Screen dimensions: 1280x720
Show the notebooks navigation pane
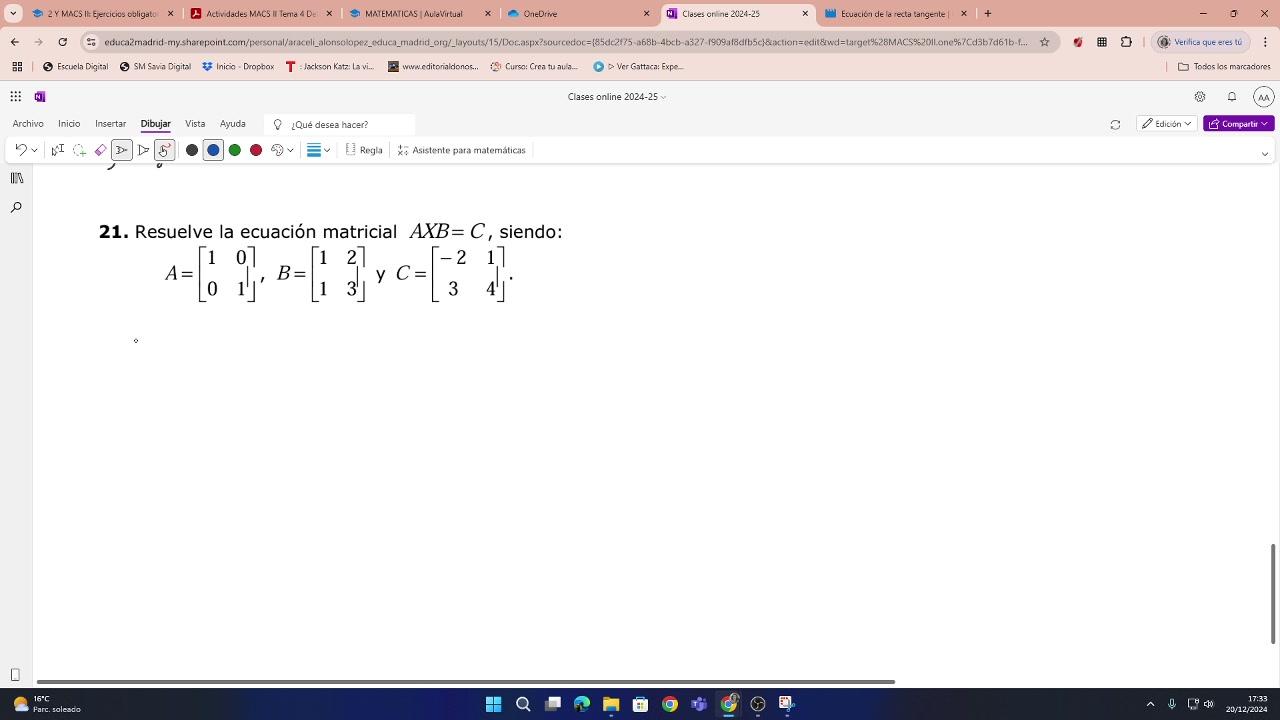pos(16,178)
